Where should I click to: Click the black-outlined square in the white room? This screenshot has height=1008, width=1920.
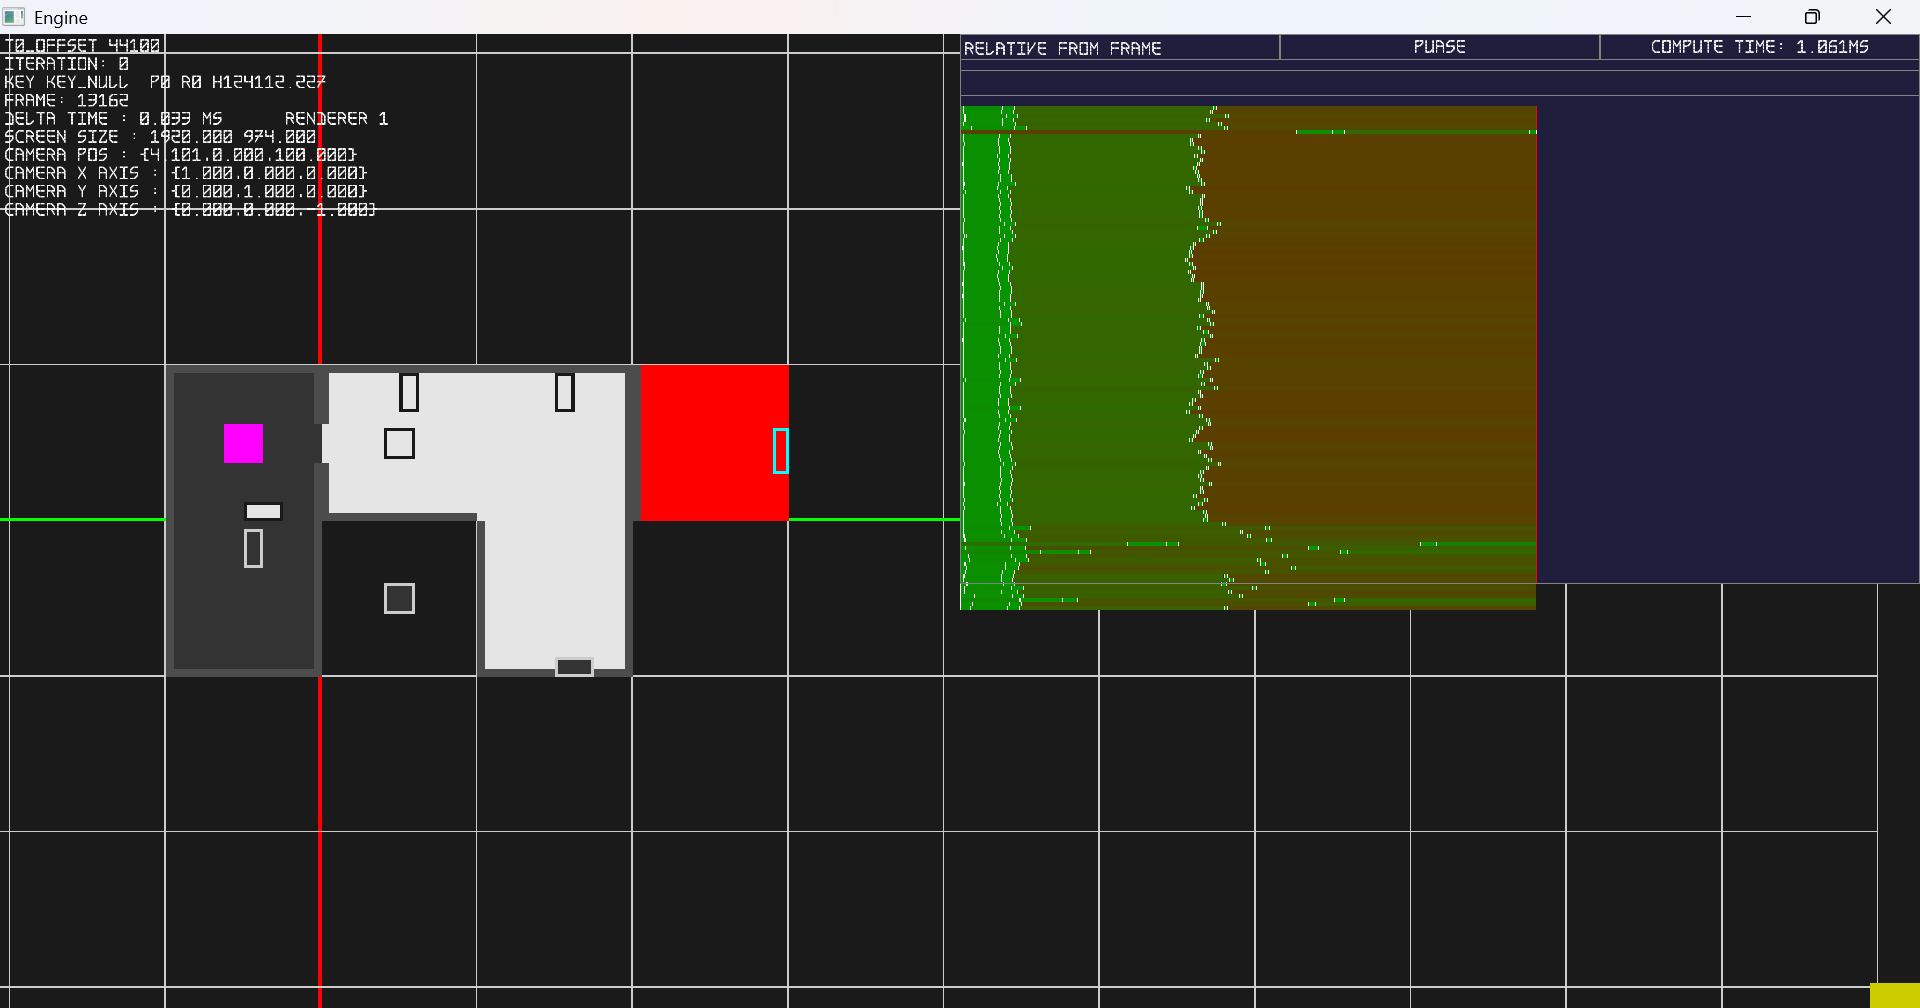click(399, 443)
